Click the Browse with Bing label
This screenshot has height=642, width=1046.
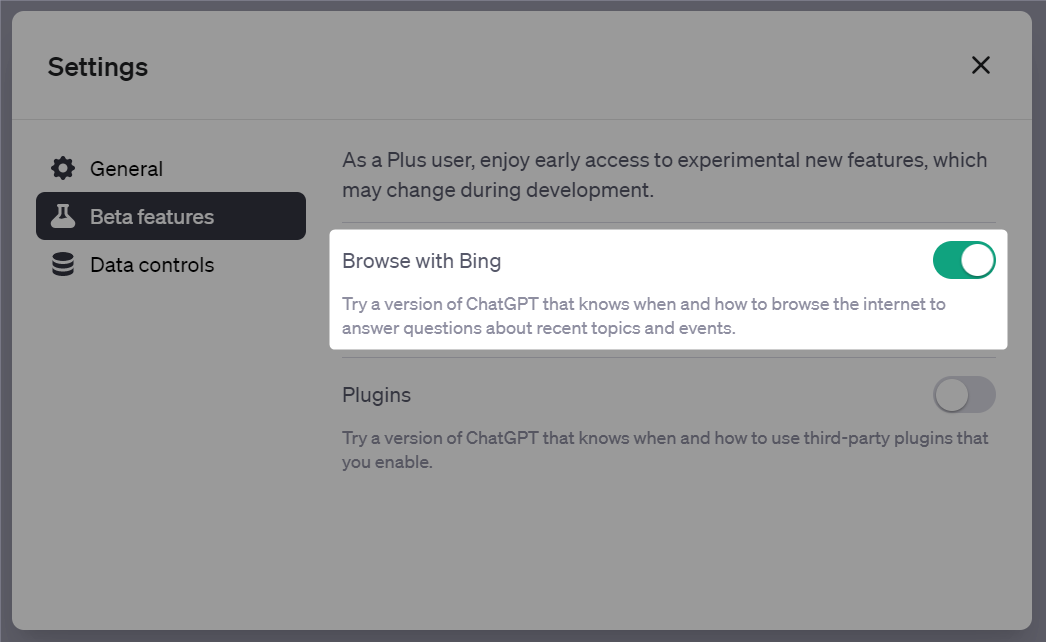[422, 261]
